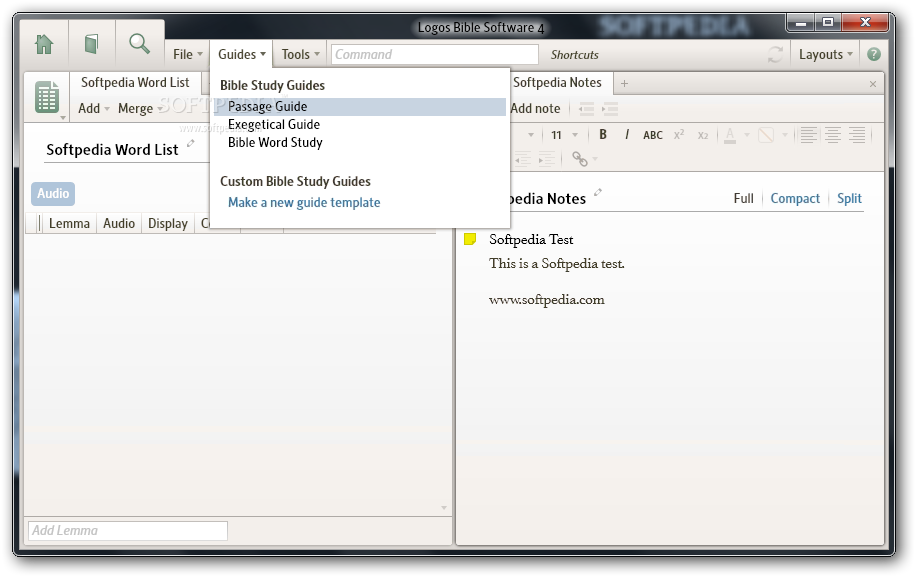Increase paragraph indent in formatting toolbar
Viewport: 916px width, 577px height.
547,159
